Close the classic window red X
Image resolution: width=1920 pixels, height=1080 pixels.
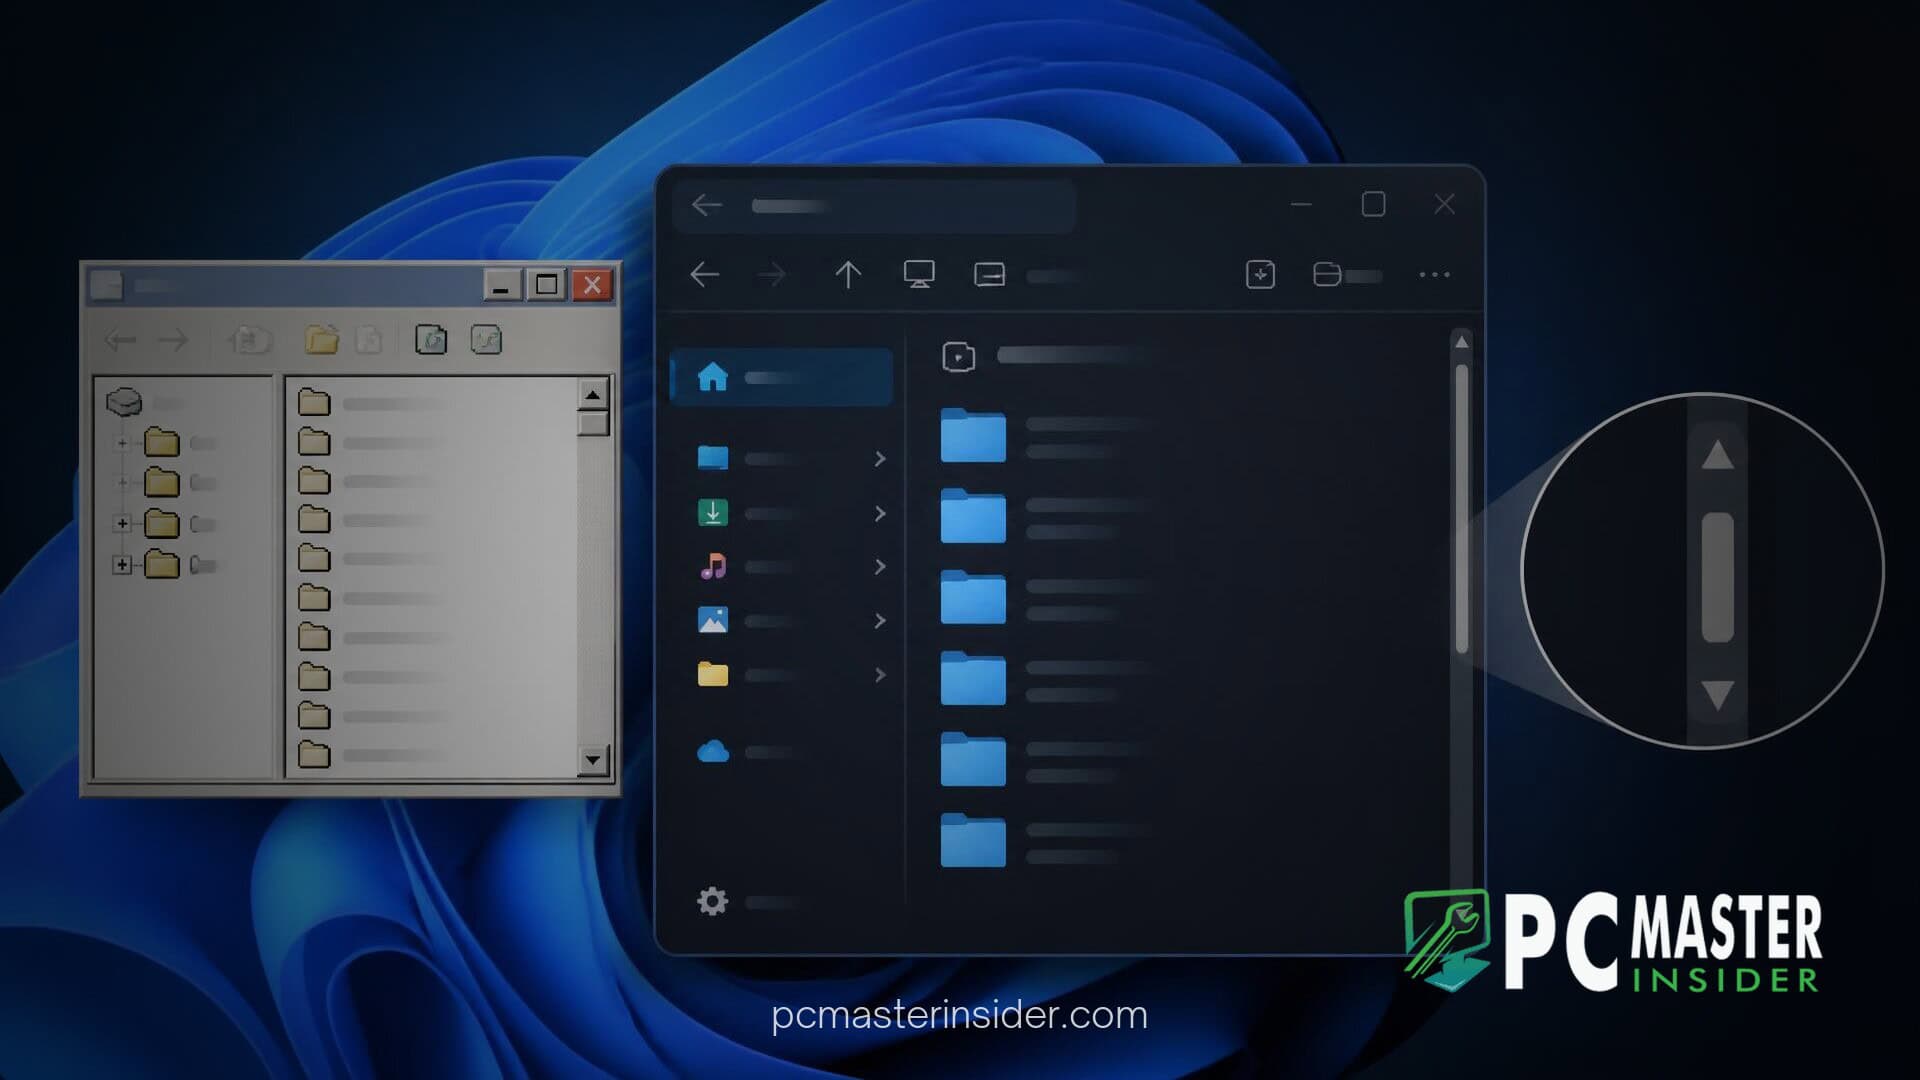pyautogui.click(x=592, y=285)
